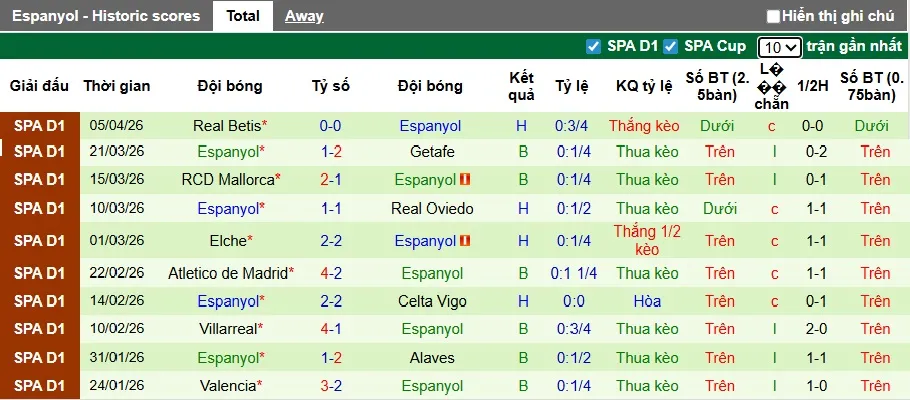Click the Alaves team name
Image resolution: width=910 pixels, height=400 pixels.
click(432, 357)
